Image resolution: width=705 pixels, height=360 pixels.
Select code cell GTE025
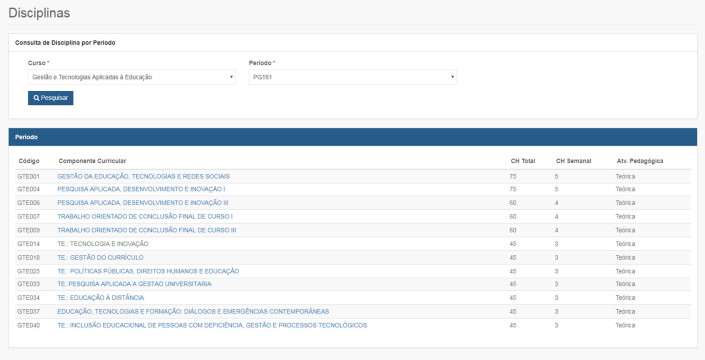click(28, 271)
